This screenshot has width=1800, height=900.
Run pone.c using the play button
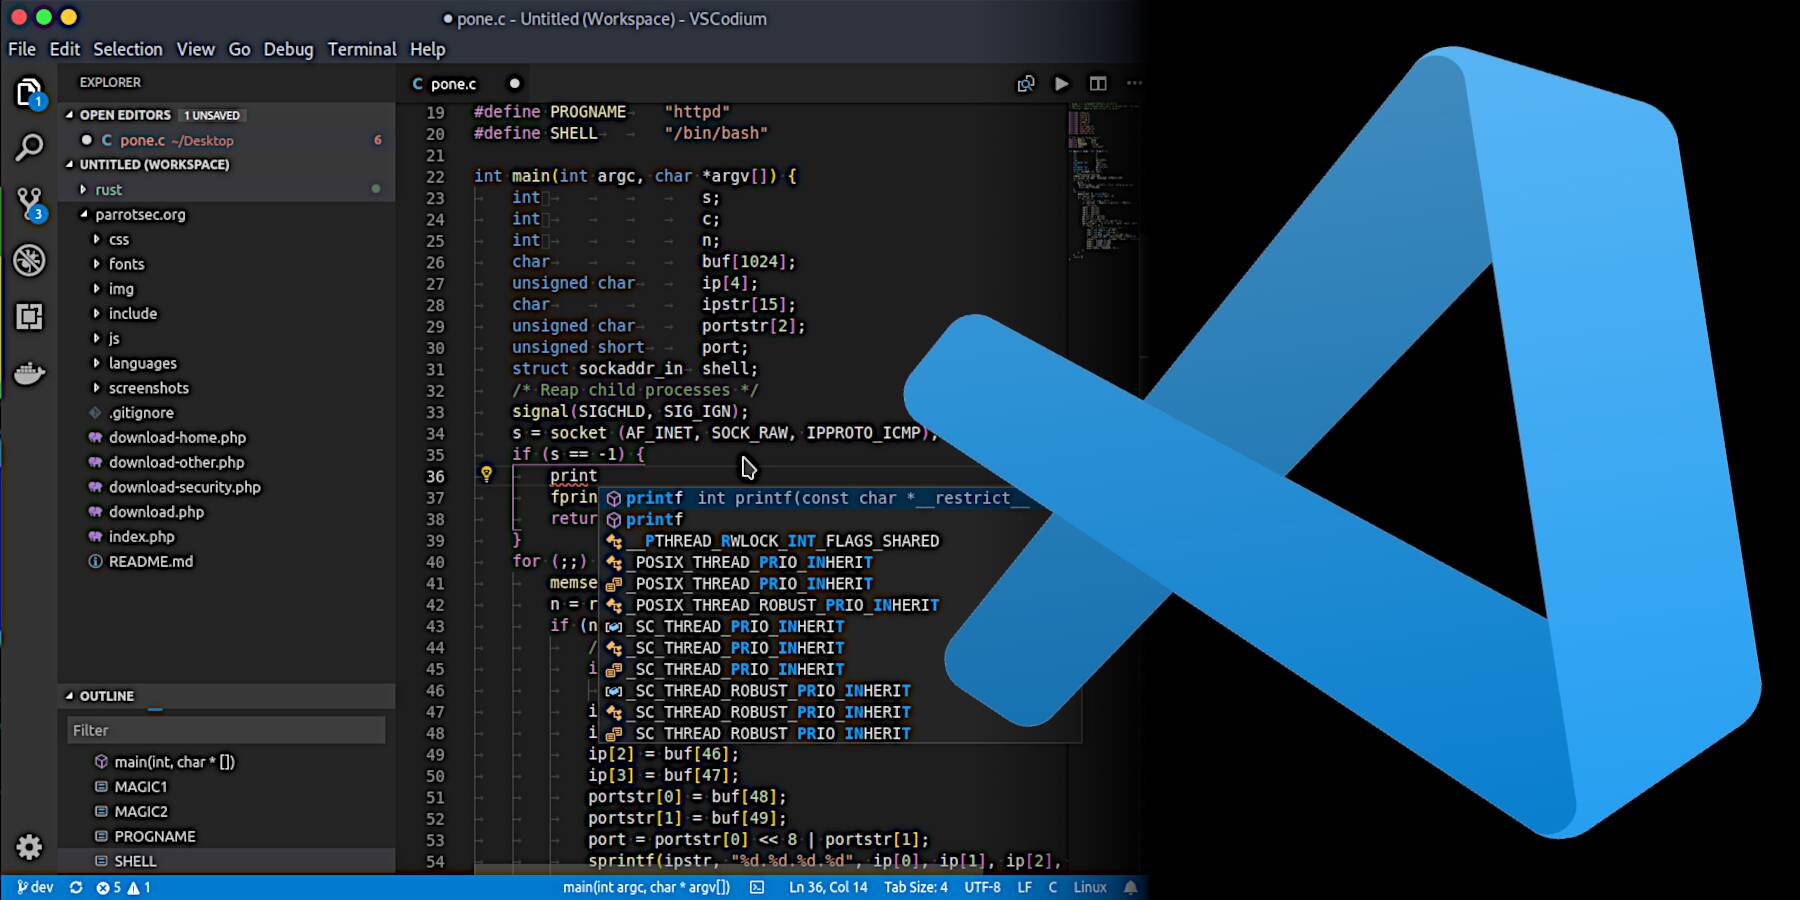[x=1061, y=84]
